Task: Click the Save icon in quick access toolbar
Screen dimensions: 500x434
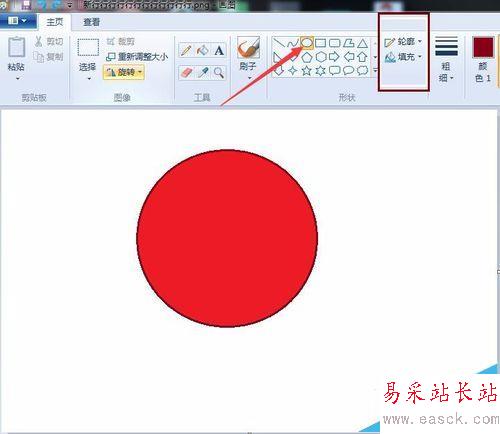Action: click(26, 5)
